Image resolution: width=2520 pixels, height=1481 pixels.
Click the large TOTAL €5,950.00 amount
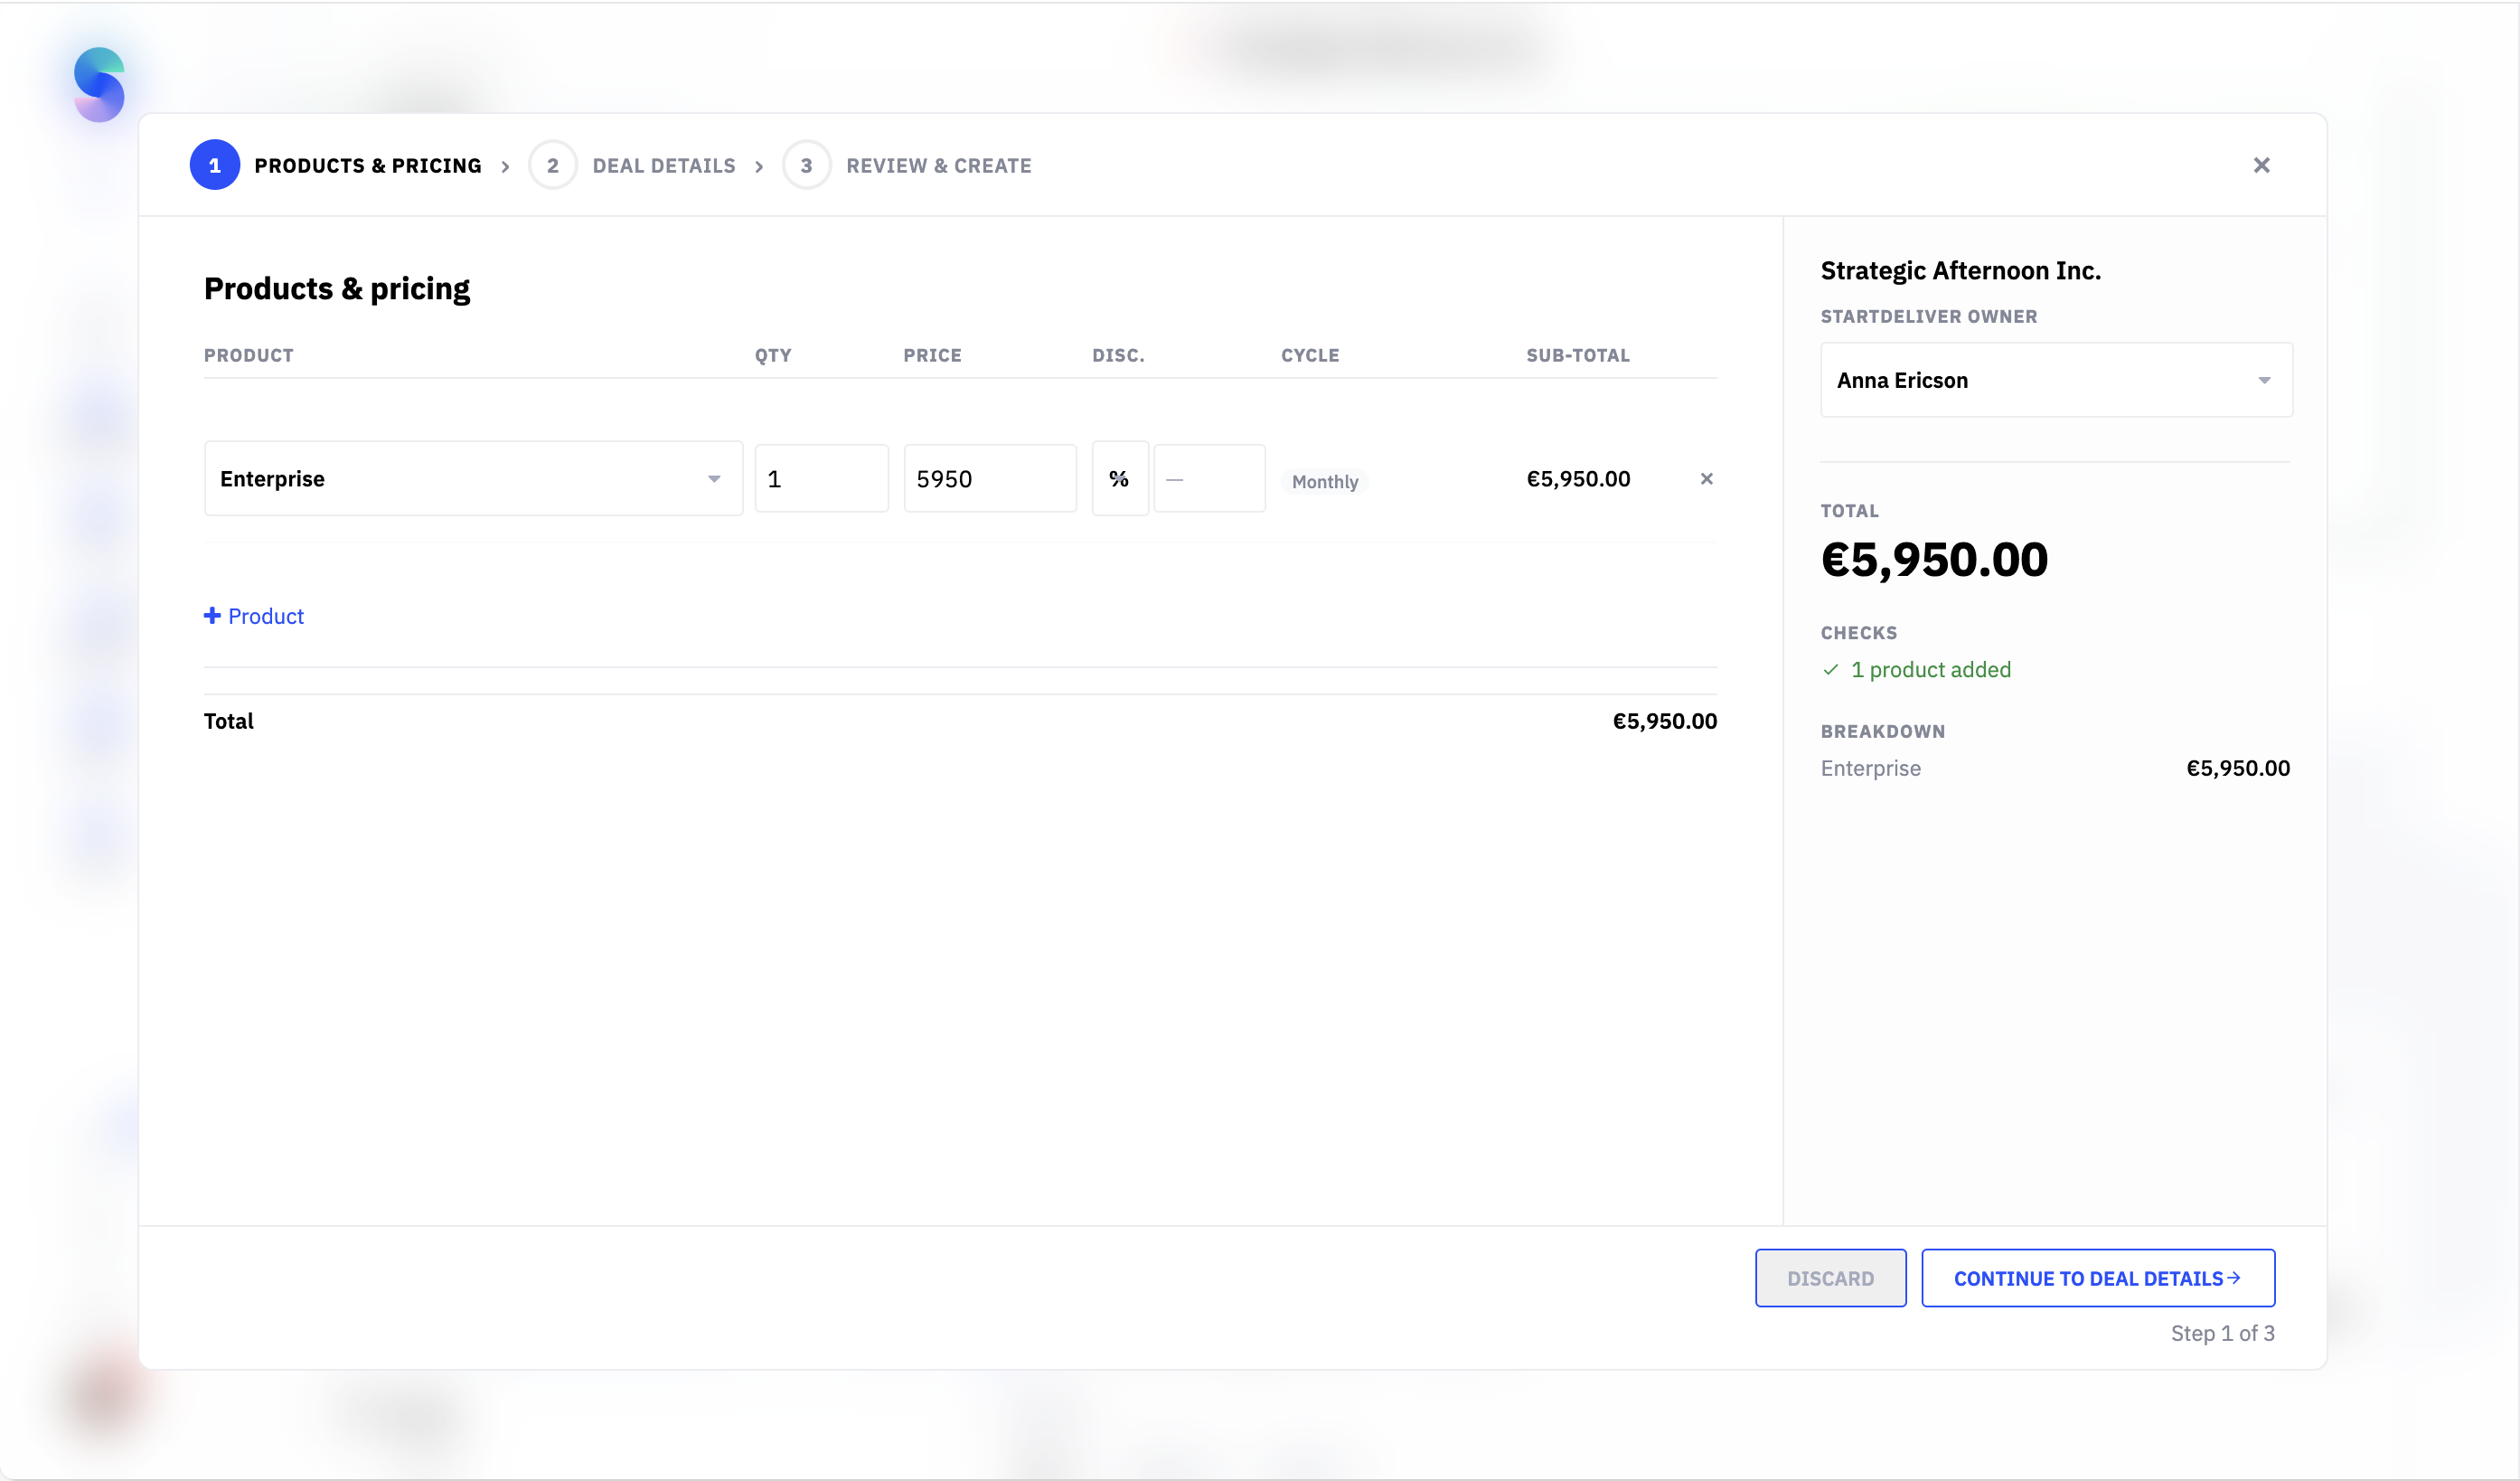(x=1934, y=559)
